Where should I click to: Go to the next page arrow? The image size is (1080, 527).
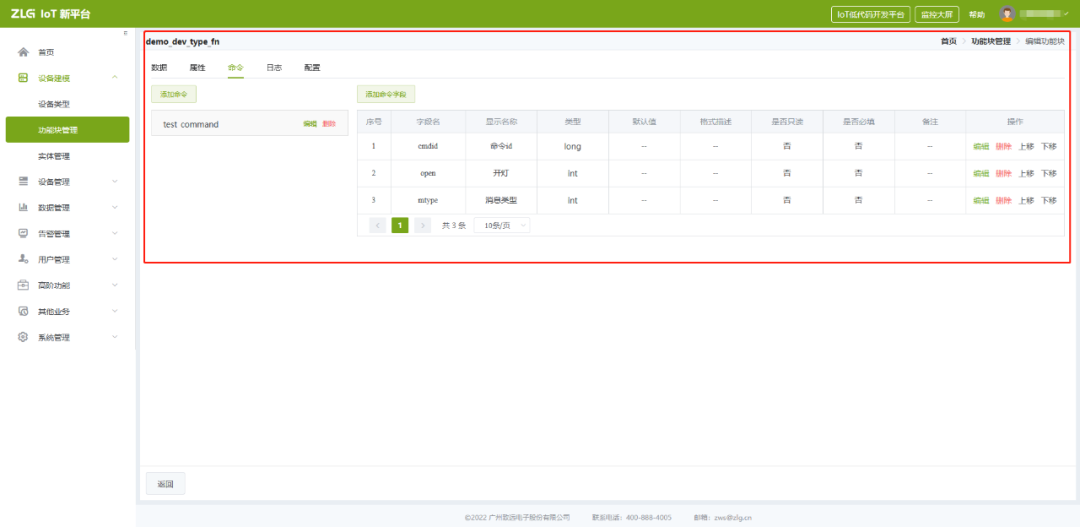[x=423, y=225]
